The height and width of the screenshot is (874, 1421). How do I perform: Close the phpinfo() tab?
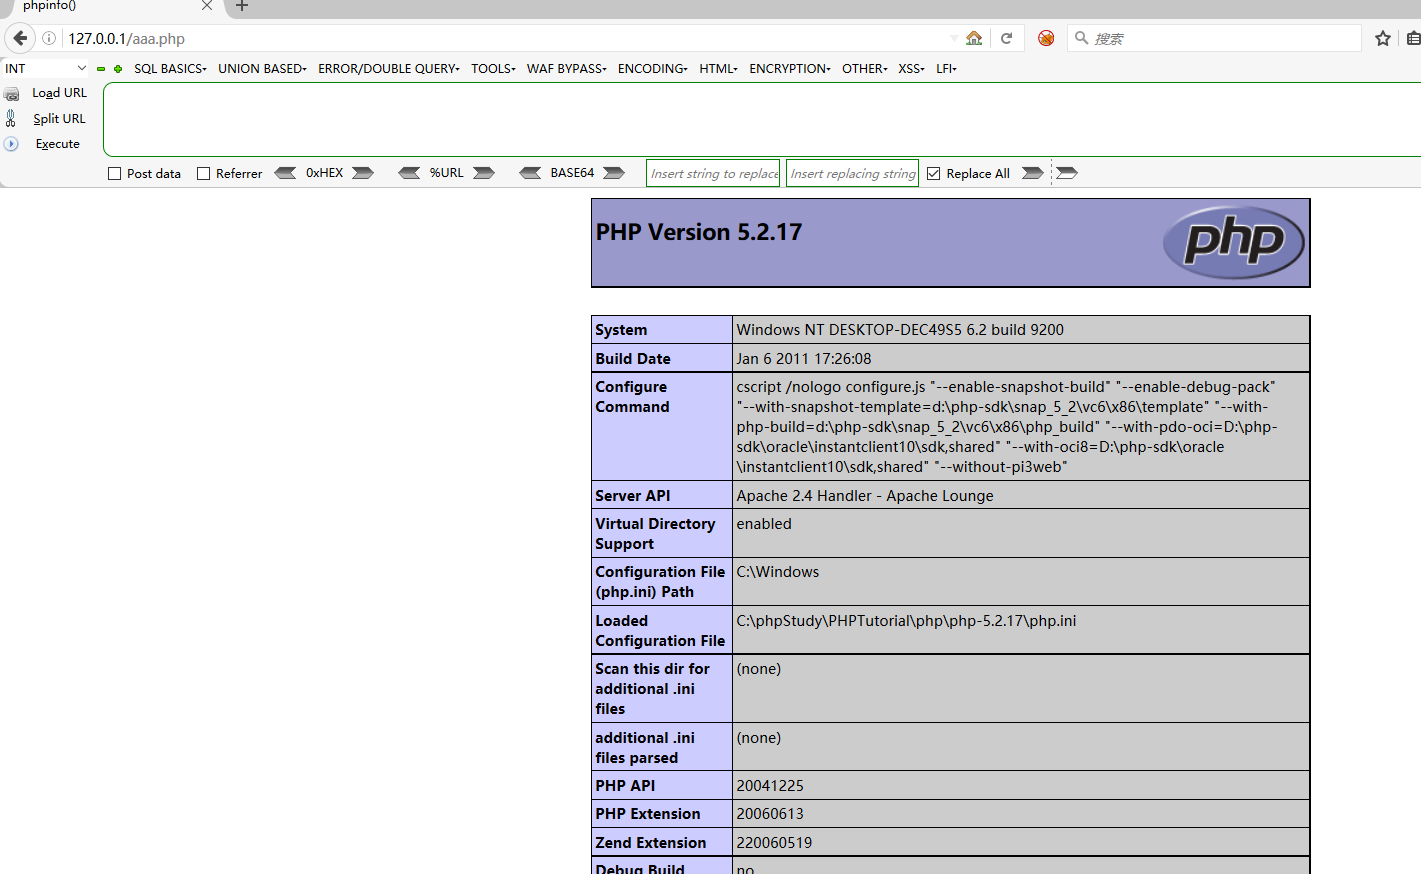pyautogui.click(x=207, y=6)
